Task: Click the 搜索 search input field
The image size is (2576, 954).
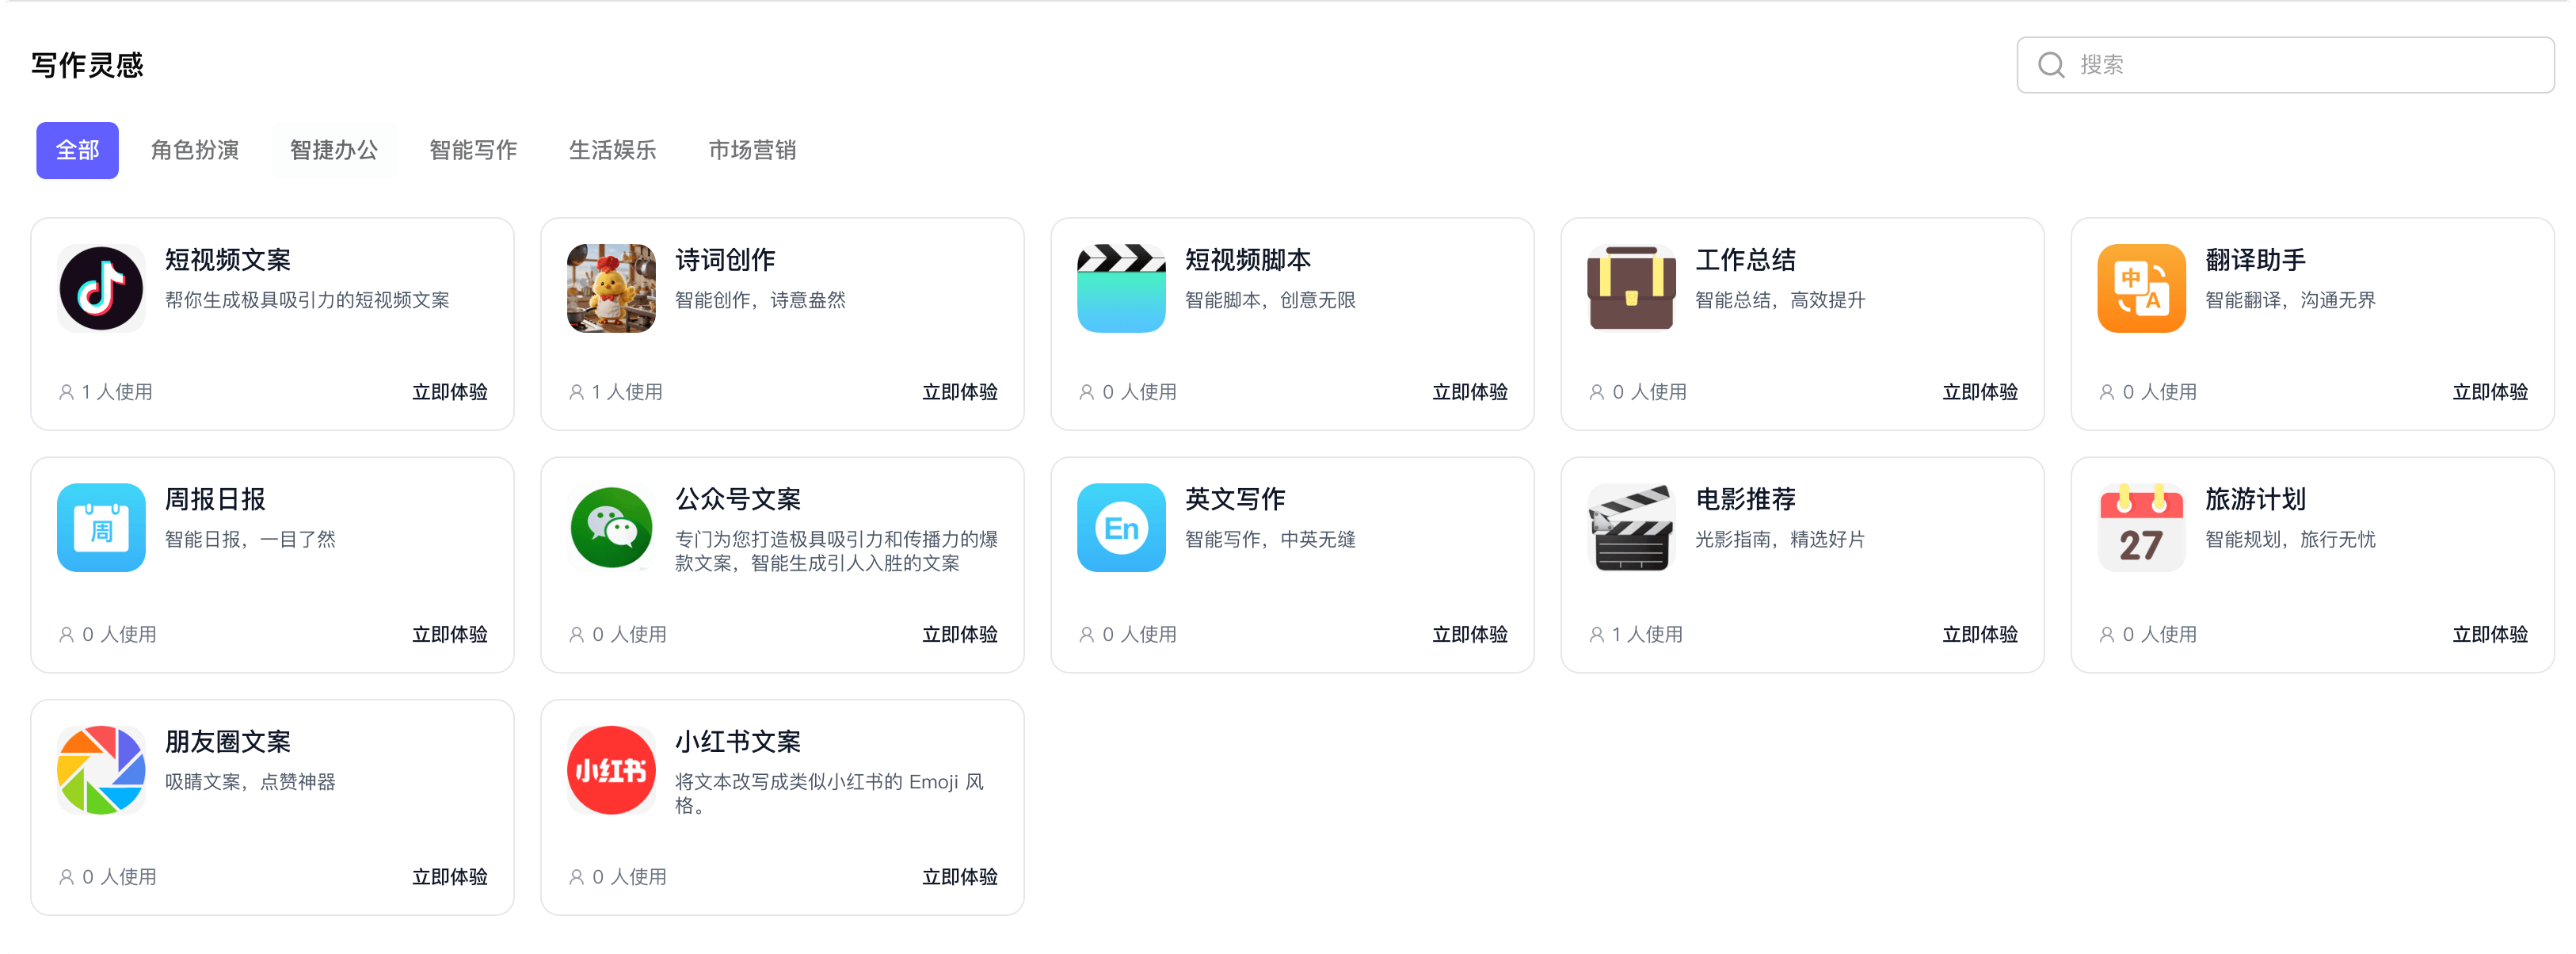Action: 2300,65
